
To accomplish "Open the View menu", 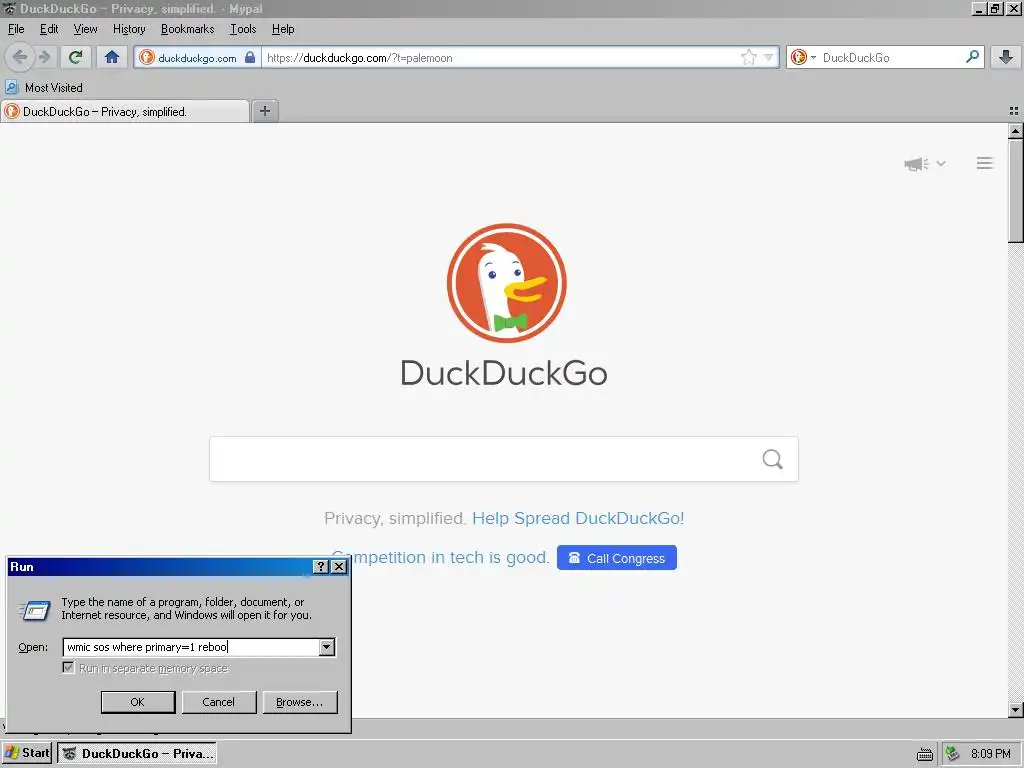I will pos(85,29).
